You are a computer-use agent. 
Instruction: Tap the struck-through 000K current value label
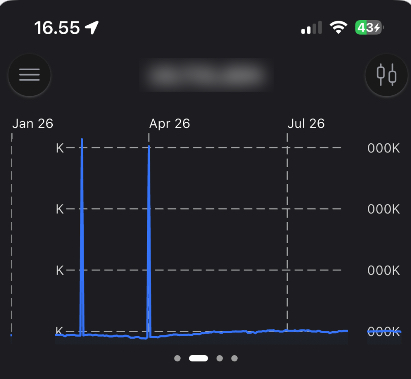[x=384, y=332]
